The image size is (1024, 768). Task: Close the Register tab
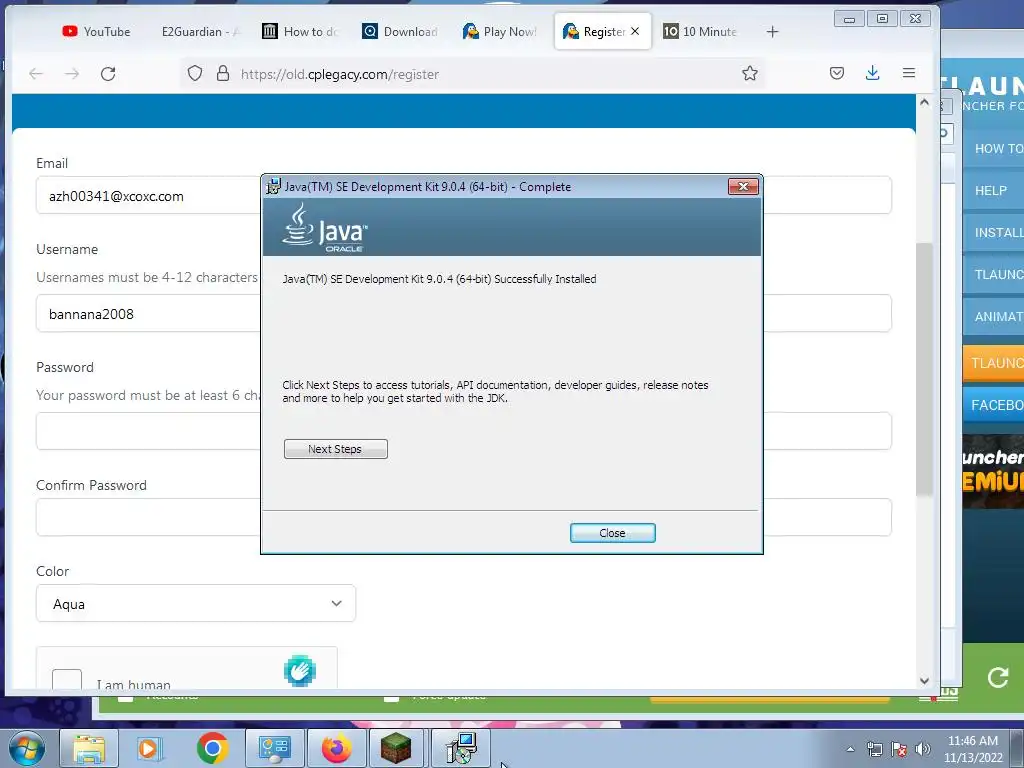pyautogui.click(x=635, y=31)
